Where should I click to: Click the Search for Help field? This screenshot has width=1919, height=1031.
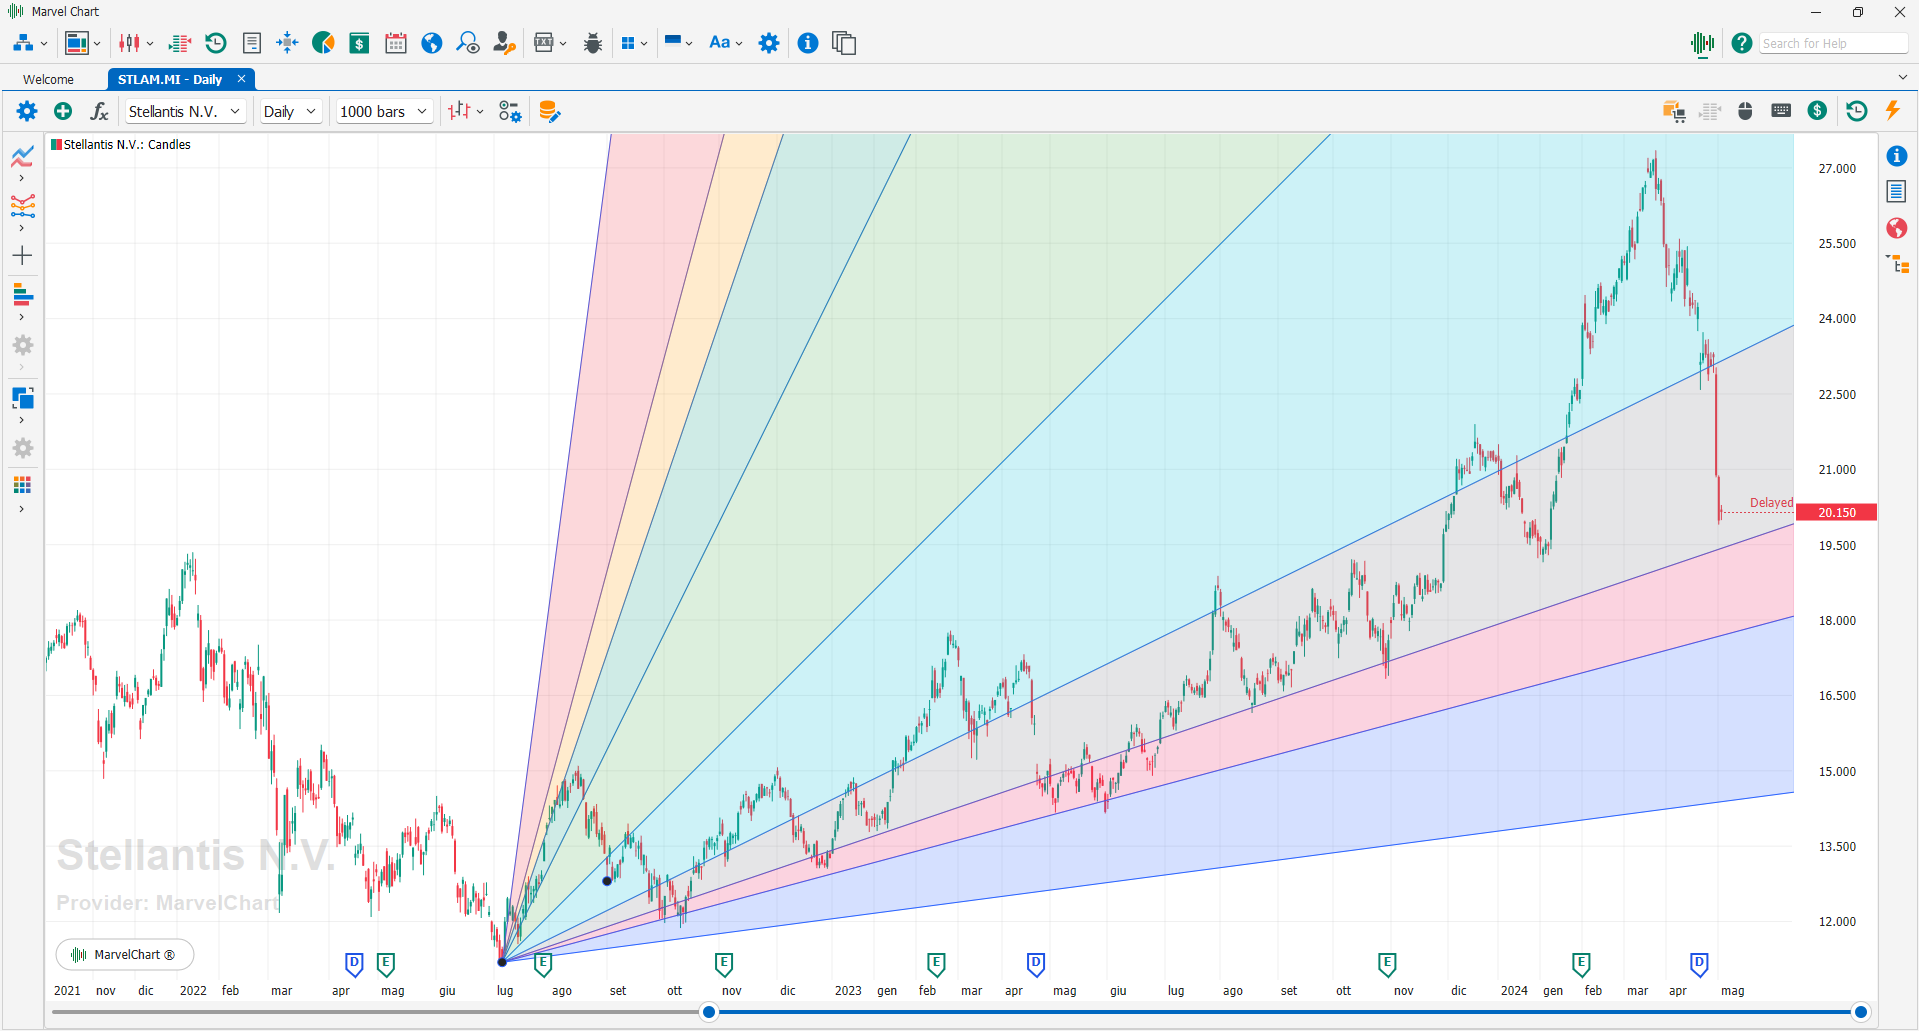pos(1834,43)
